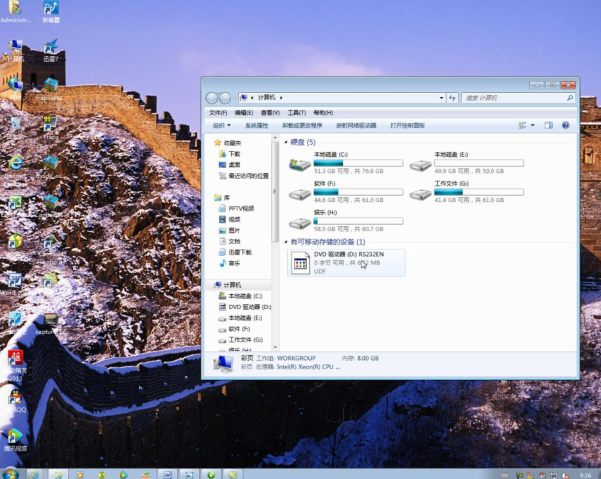Click the Internet Explorer taskbar icon
Image resolution: width=601 pixels, height=479 pixels.
(x=35, y=474)
